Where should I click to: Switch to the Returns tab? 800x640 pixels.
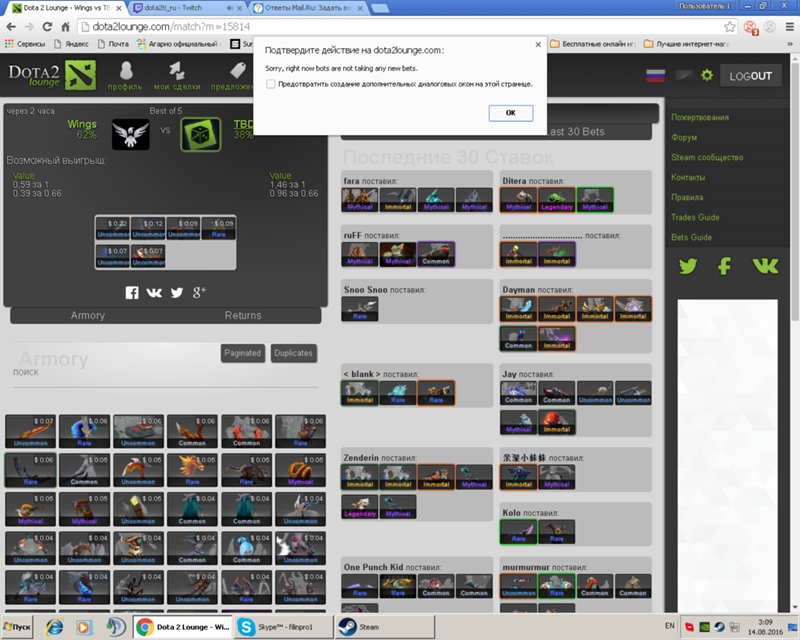coord(243,315)
